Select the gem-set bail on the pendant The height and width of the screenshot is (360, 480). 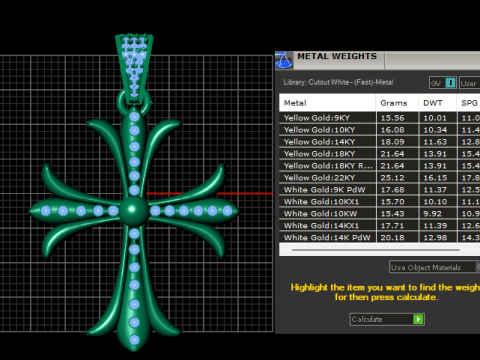(134, 68)
